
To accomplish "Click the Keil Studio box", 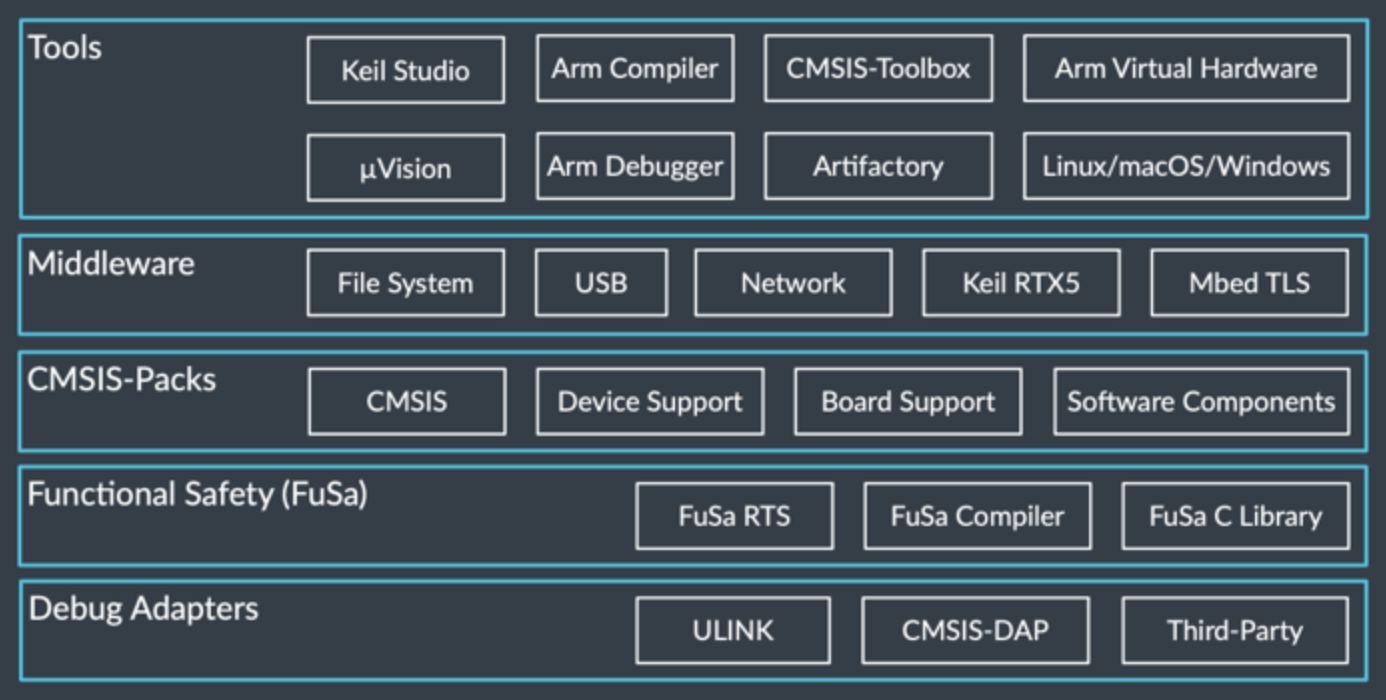I will coord(405,70).
